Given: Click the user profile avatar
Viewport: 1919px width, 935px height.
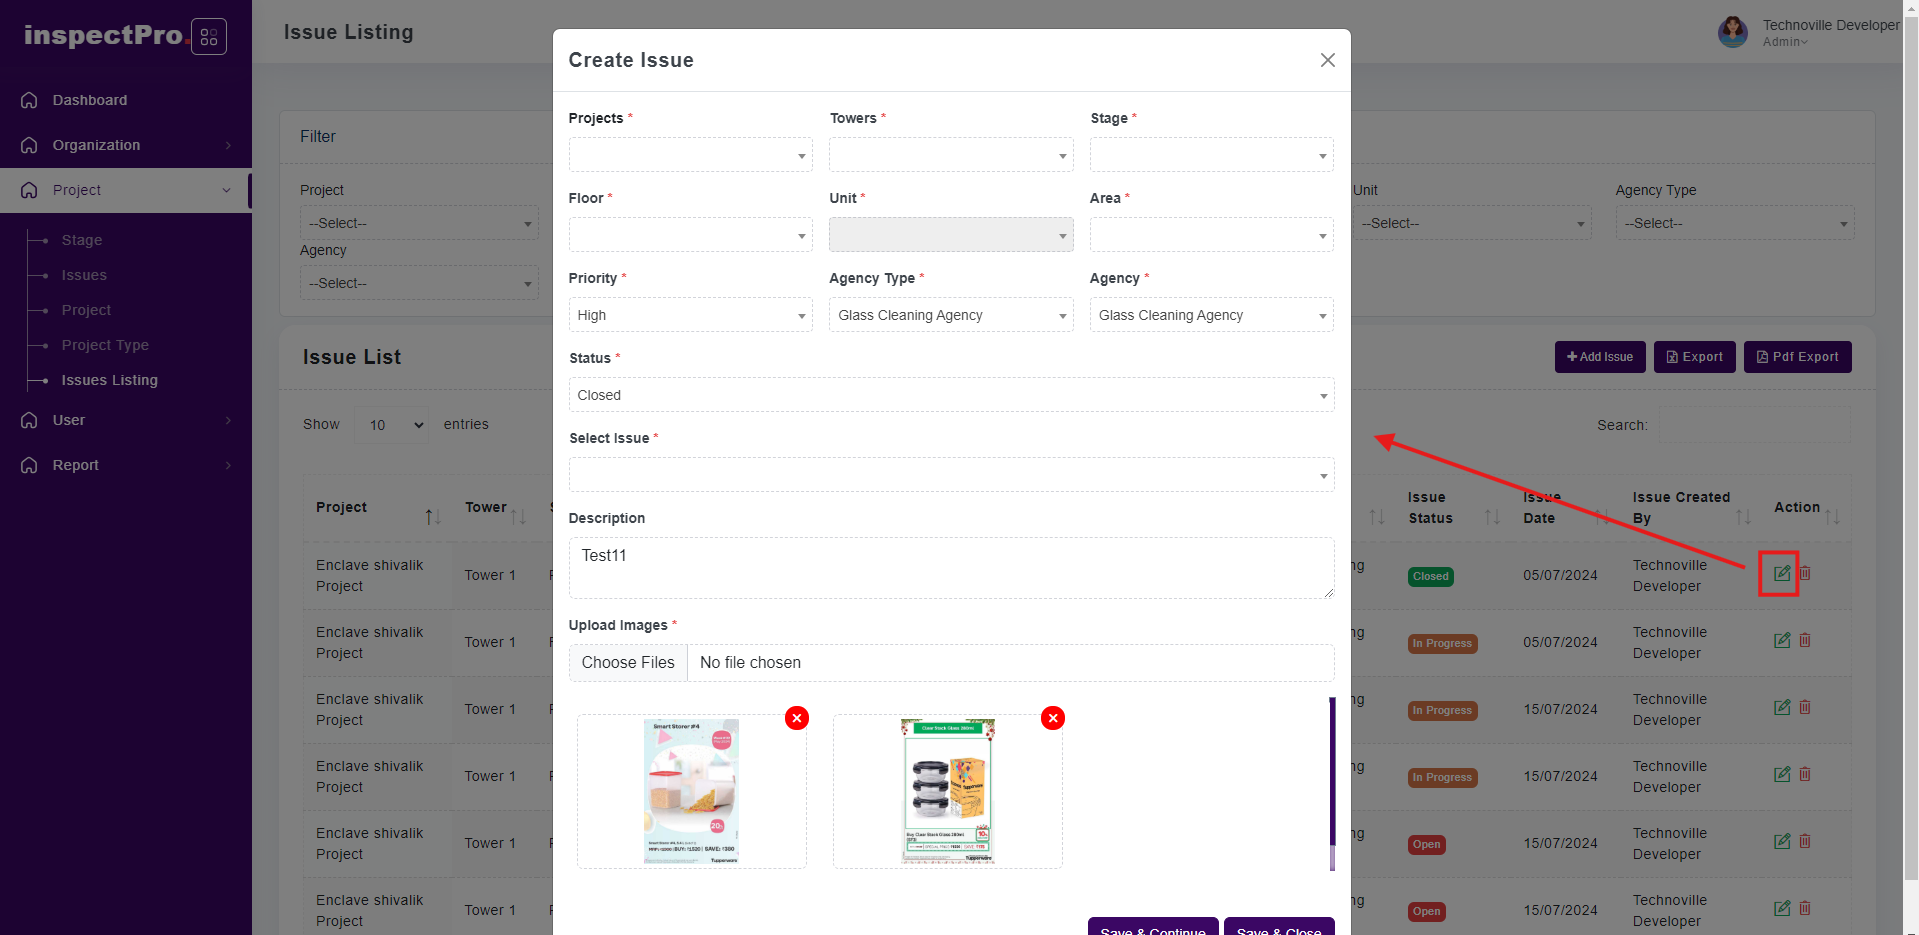Looking at the screenshot, I should (x=1732, y=32).
